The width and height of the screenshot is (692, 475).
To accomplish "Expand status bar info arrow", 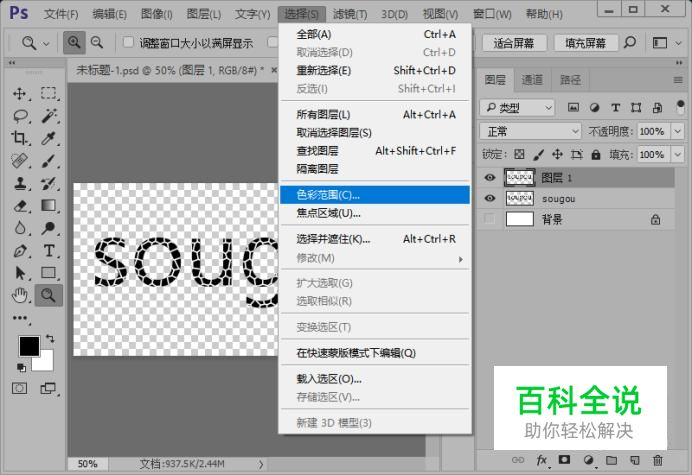I will point(261,464).
